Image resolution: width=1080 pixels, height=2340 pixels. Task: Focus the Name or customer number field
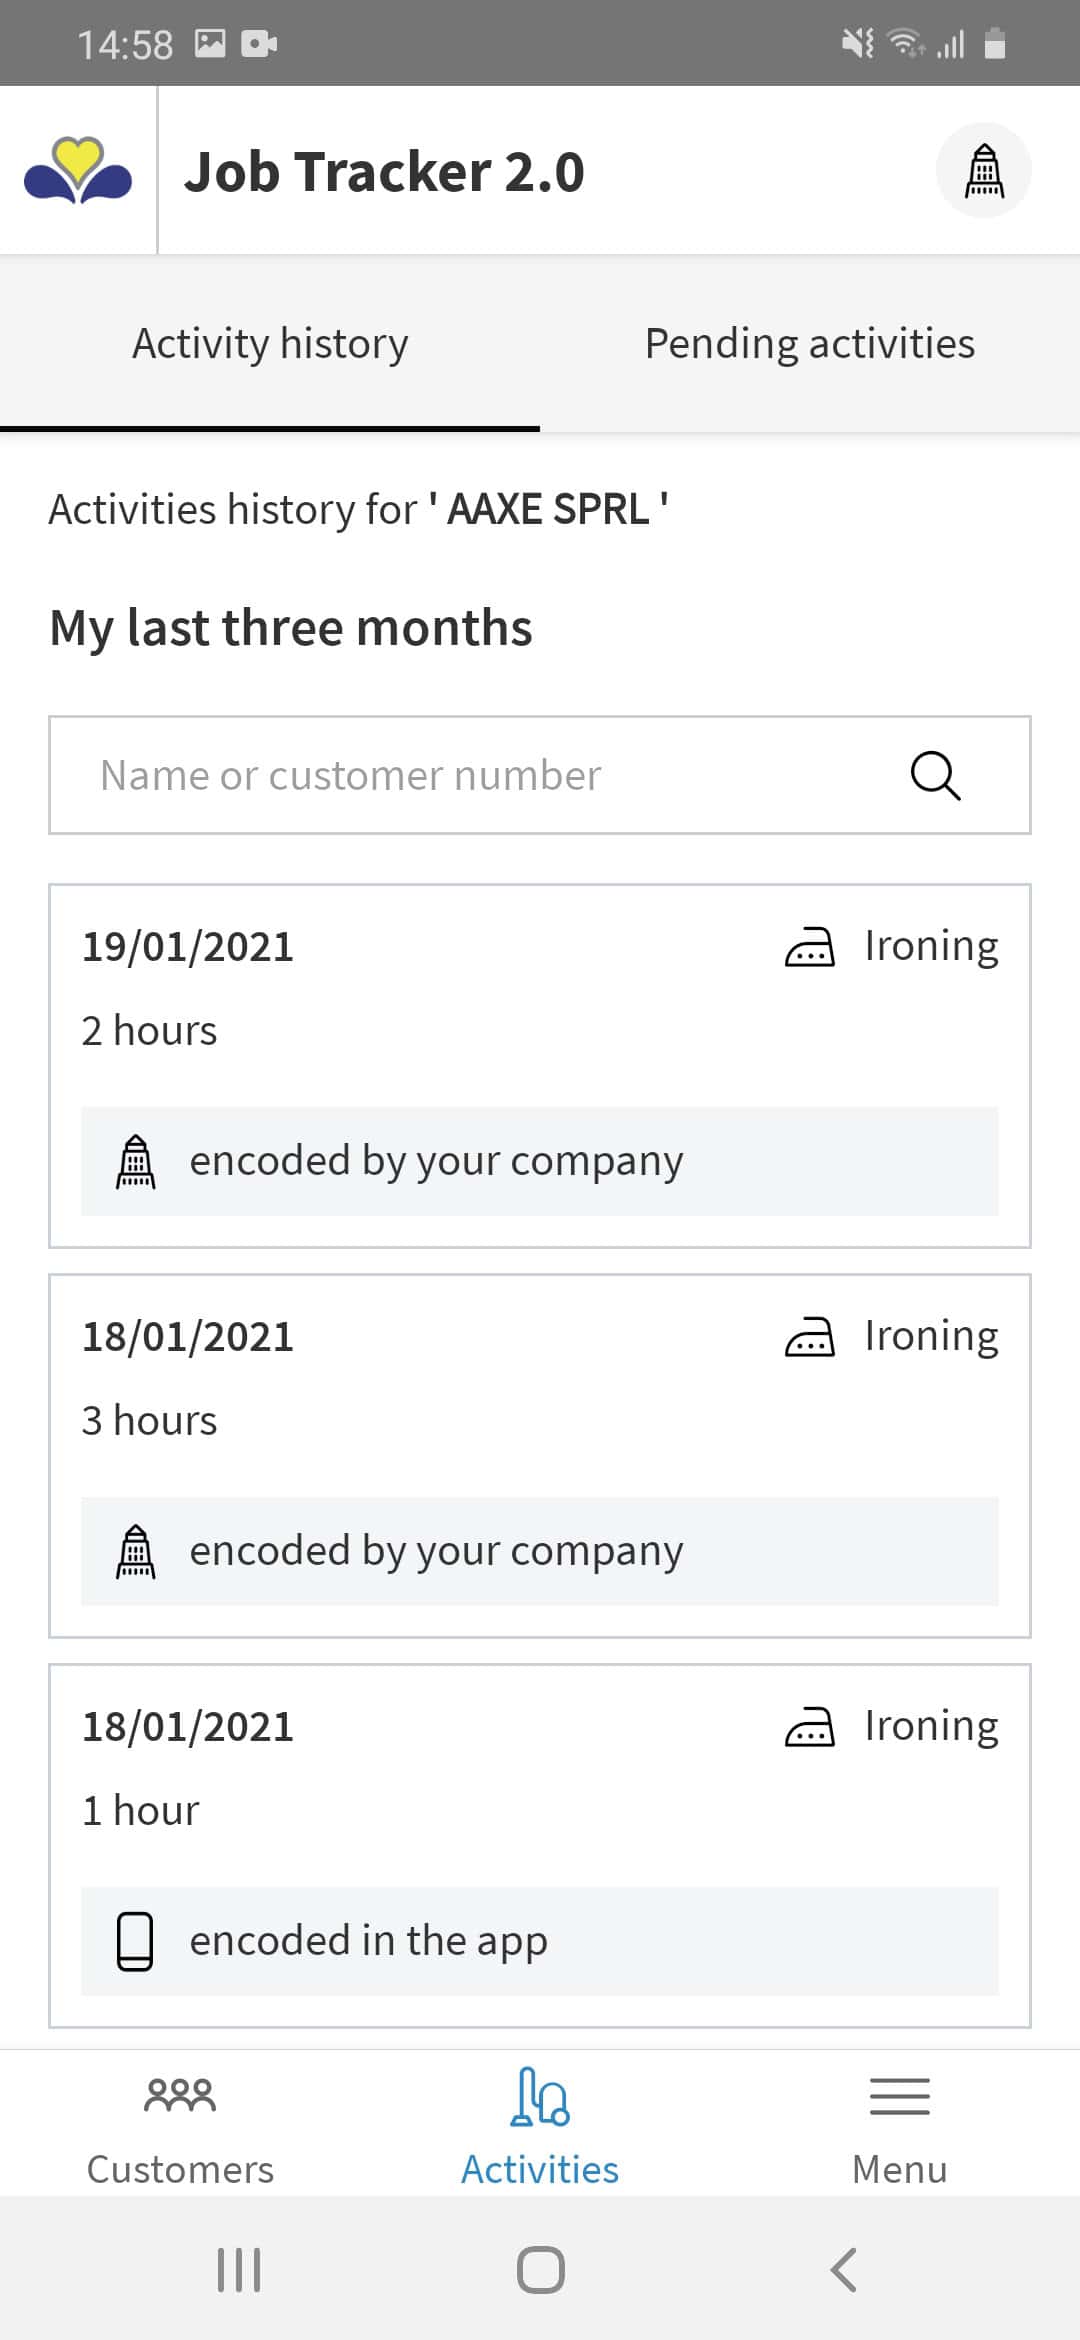[x=540, y=775]
